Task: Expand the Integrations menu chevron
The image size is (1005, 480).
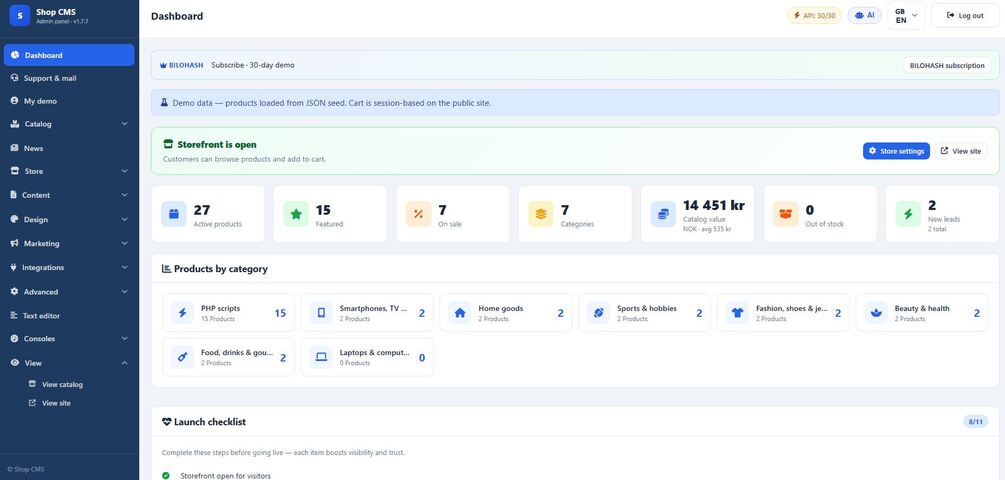Action: (x=124, y=267)
